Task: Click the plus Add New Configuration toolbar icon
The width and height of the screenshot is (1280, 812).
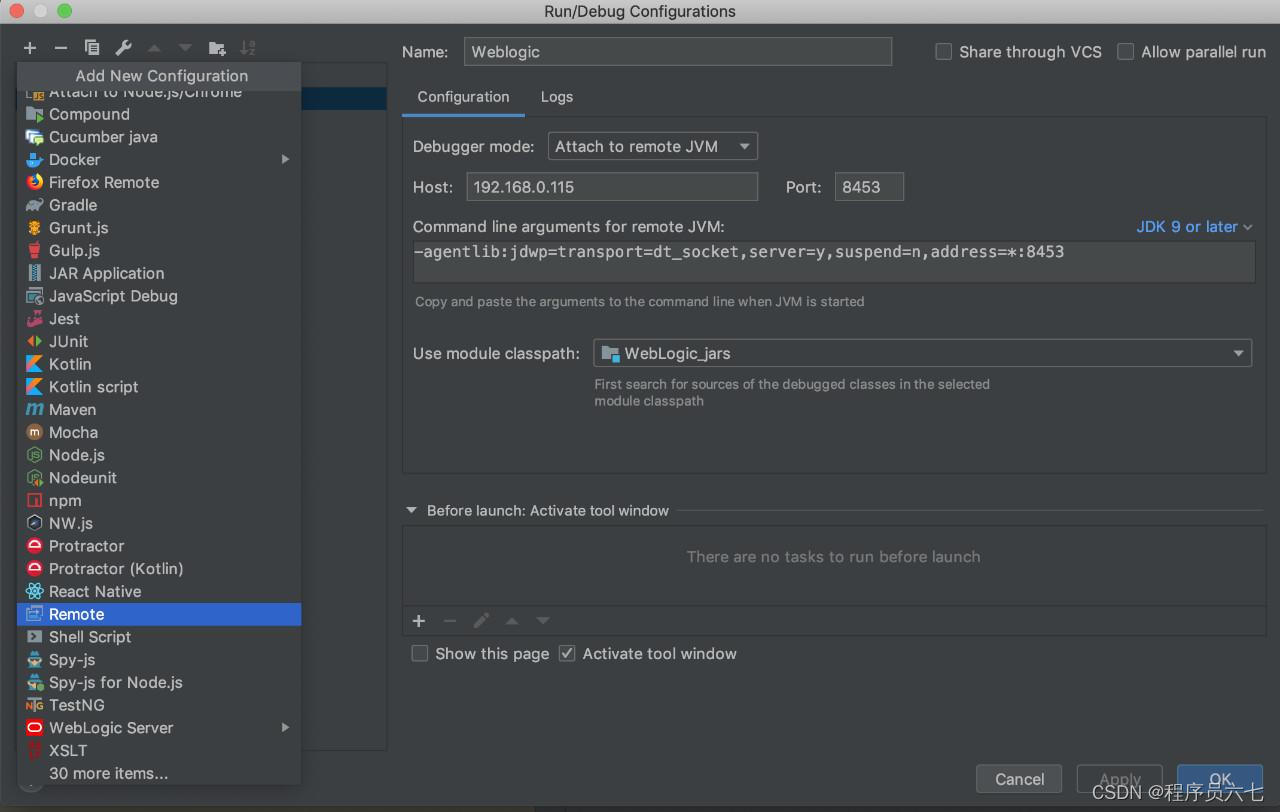Action: (x=30, y=48)
